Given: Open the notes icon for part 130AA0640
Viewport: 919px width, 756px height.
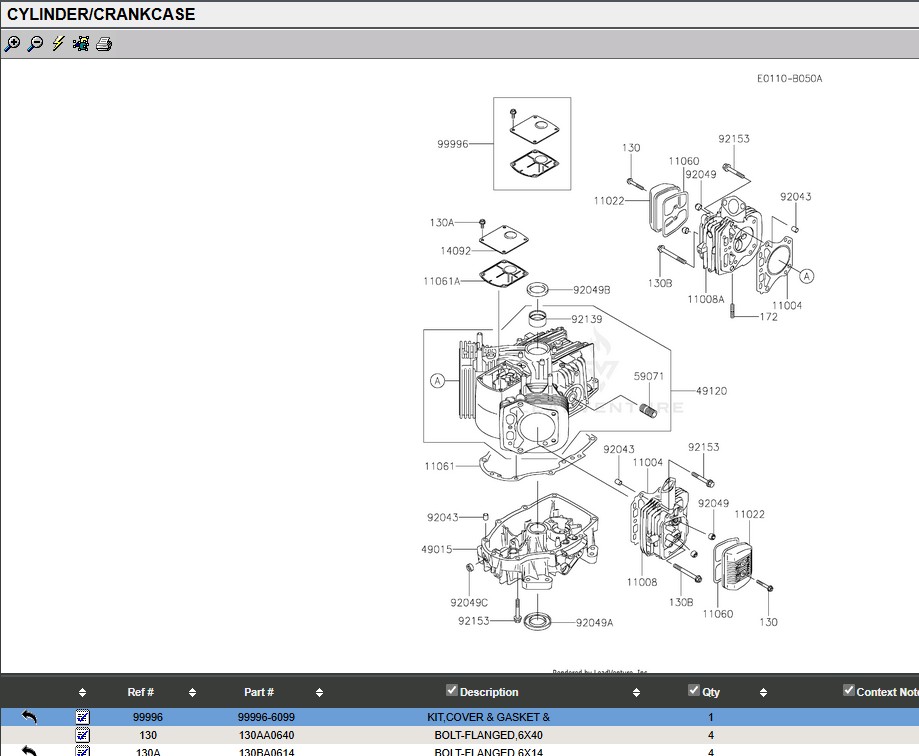Looking at the screenshot, I should tap(83, 735).
